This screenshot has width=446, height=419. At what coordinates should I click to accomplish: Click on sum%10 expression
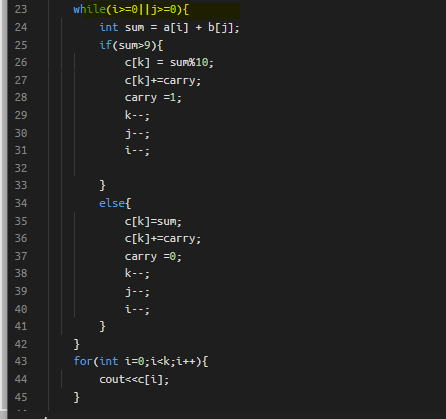(x=189, y=62)
